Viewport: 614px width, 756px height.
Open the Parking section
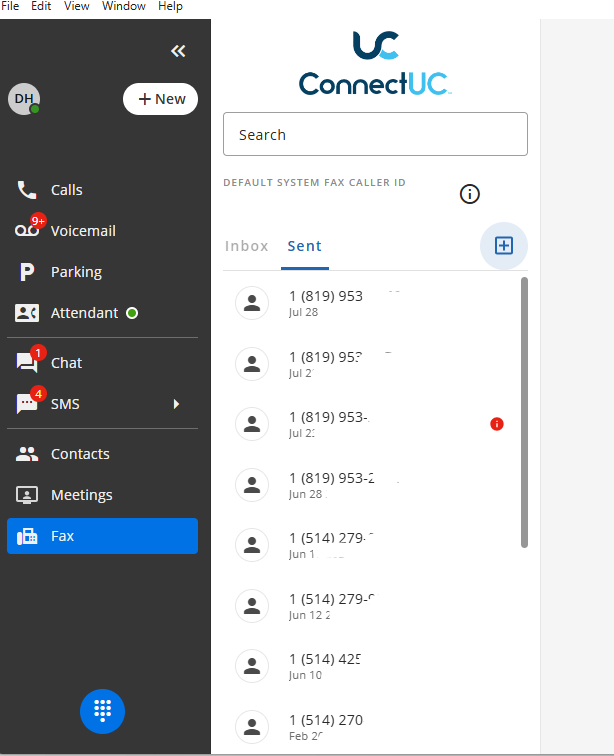click(x=102, y=272)
